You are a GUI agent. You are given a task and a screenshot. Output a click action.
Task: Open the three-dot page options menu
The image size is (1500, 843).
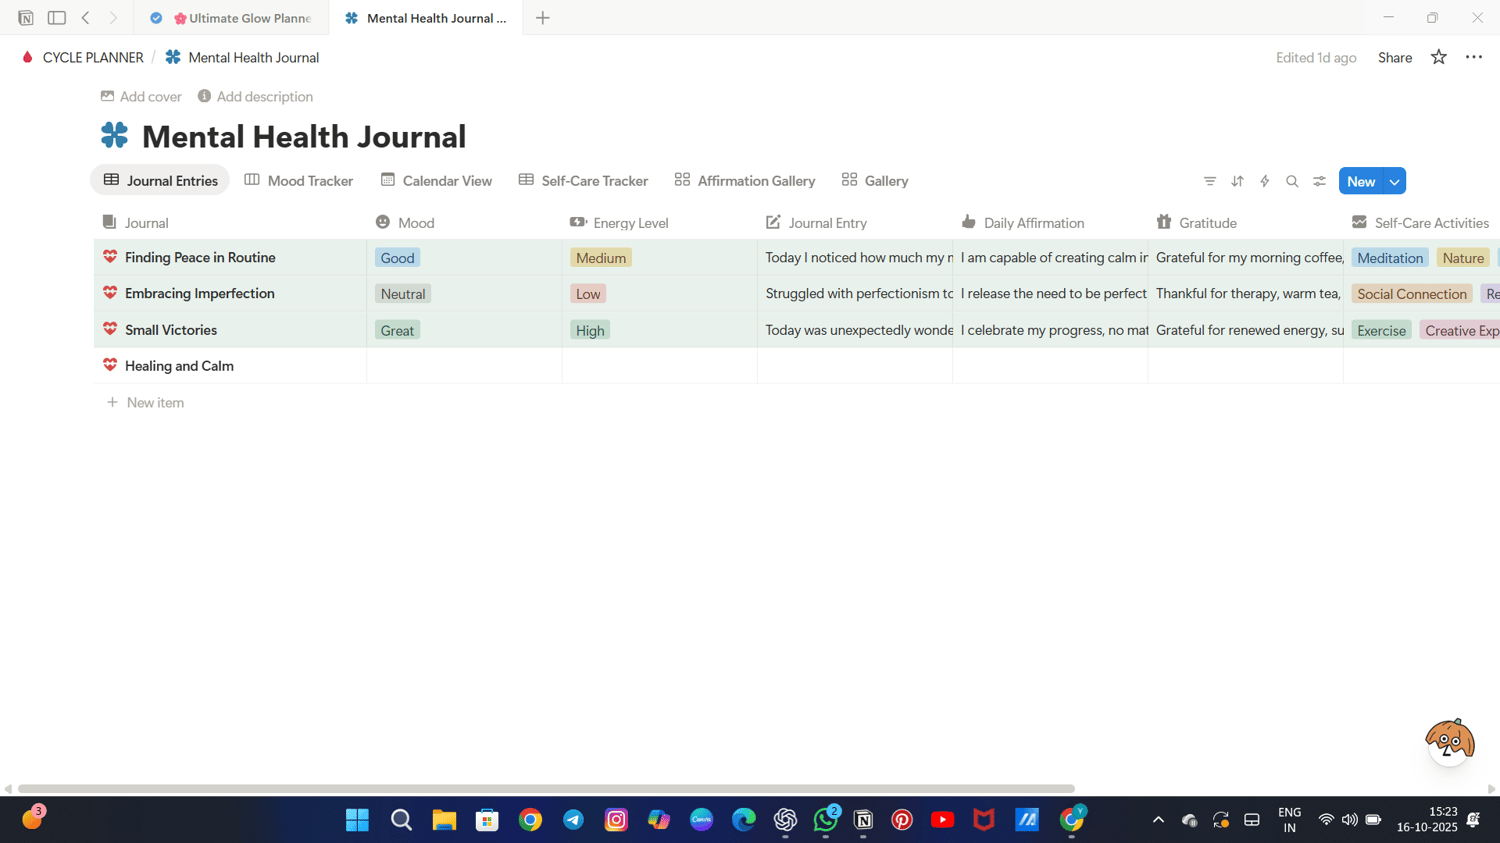coord(1474,57)
